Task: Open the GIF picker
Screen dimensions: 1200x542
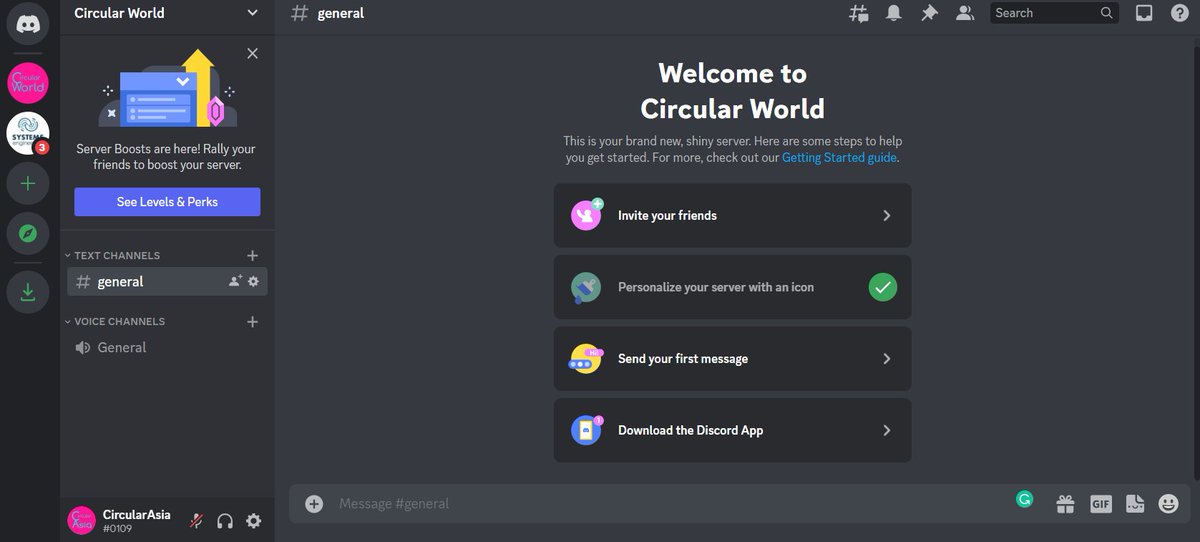Action: click(x=1100, y=504)
